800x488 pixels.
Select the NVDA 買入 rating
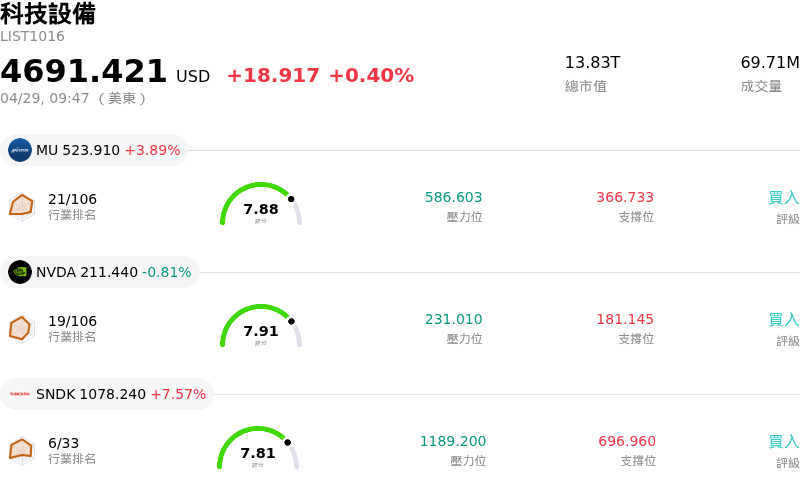coord(783,320)
